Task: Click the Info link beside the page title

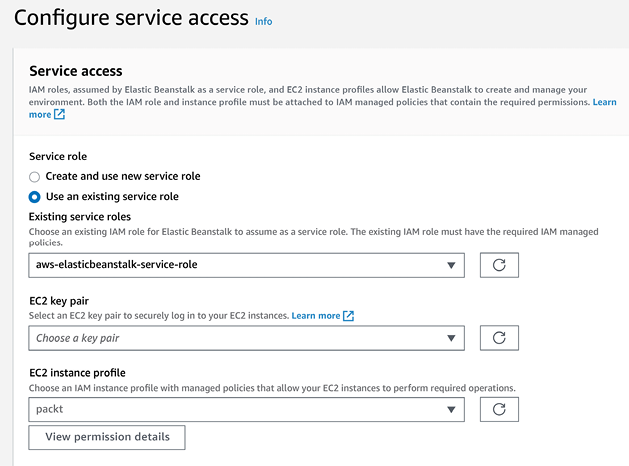Action: [263, 21]
